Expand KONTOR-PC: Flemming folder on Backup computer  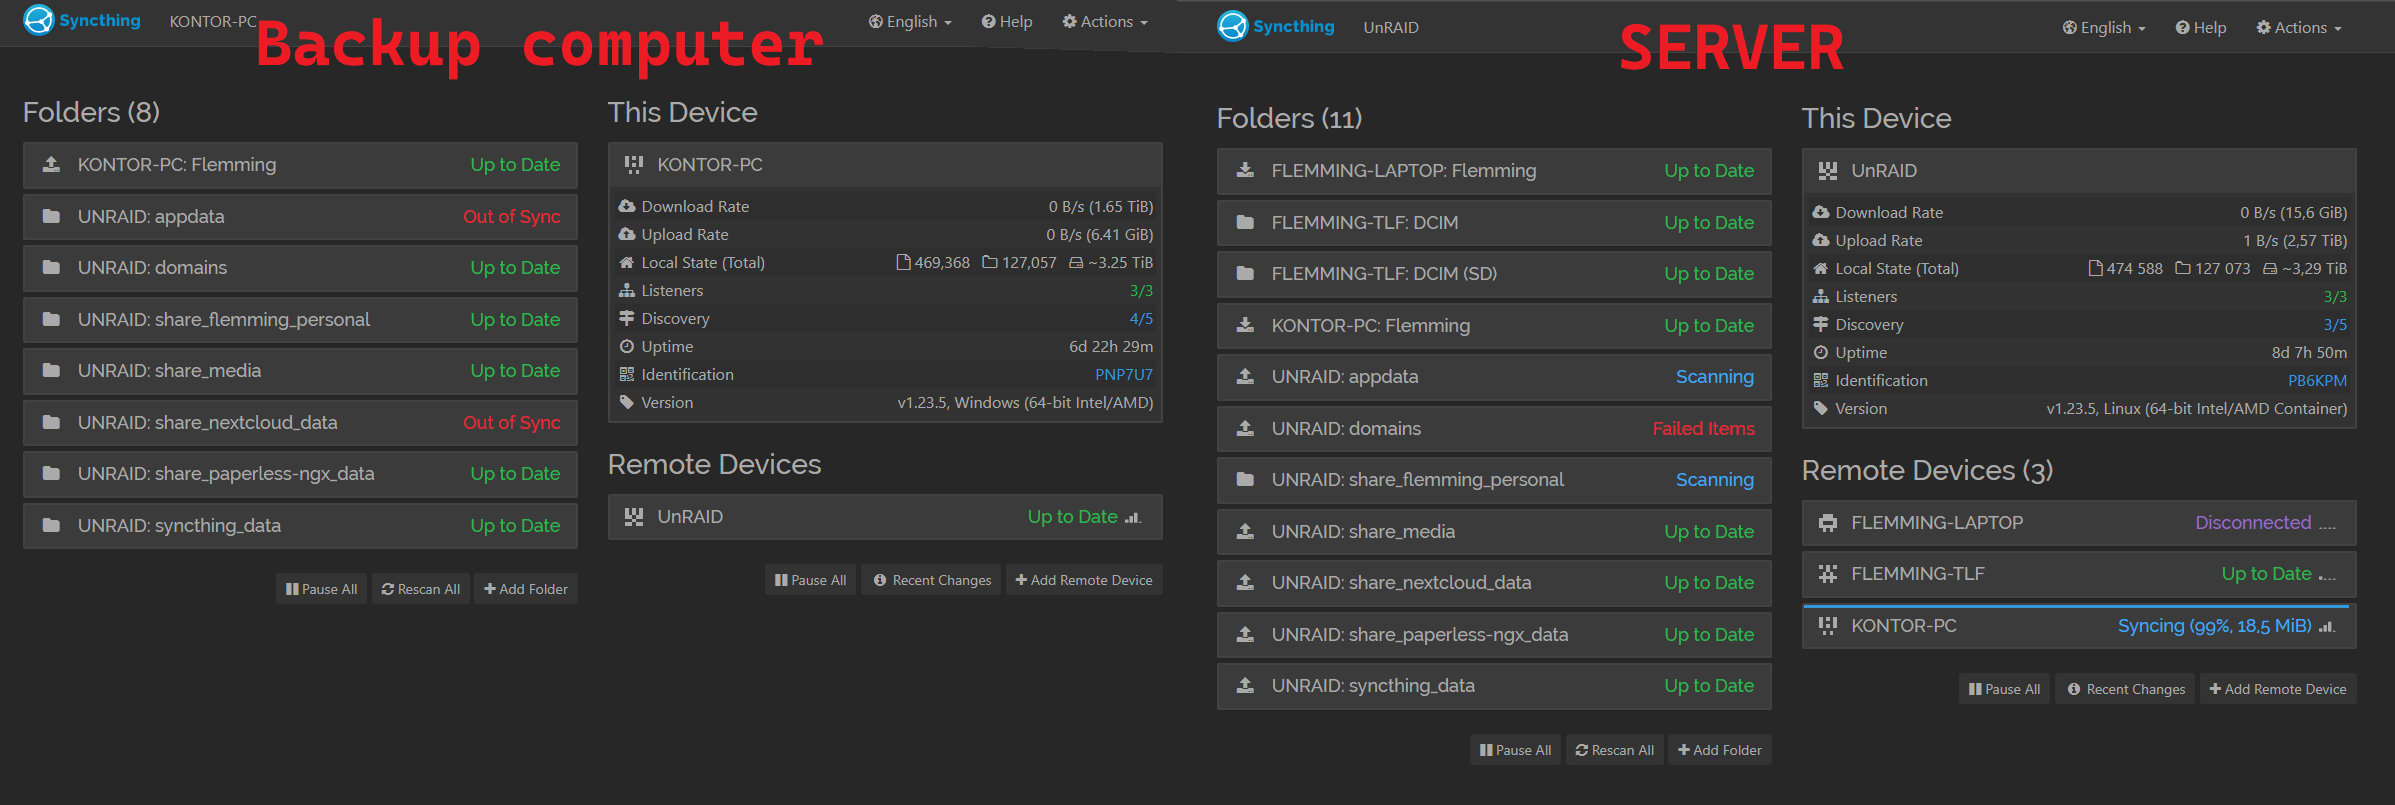point(300,165)
